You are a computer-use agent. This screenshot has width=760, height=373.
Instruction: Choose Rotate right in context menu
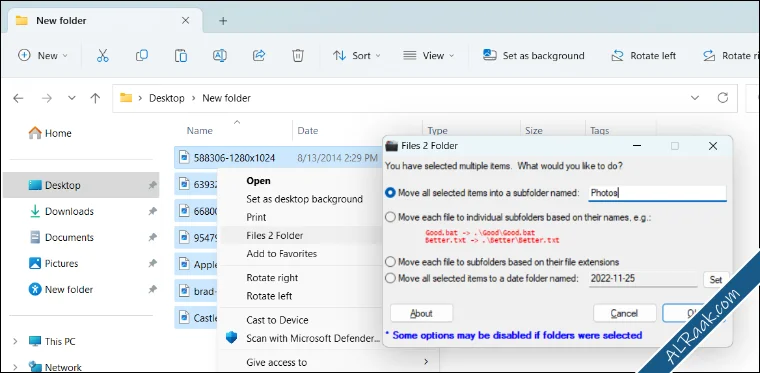272,278
